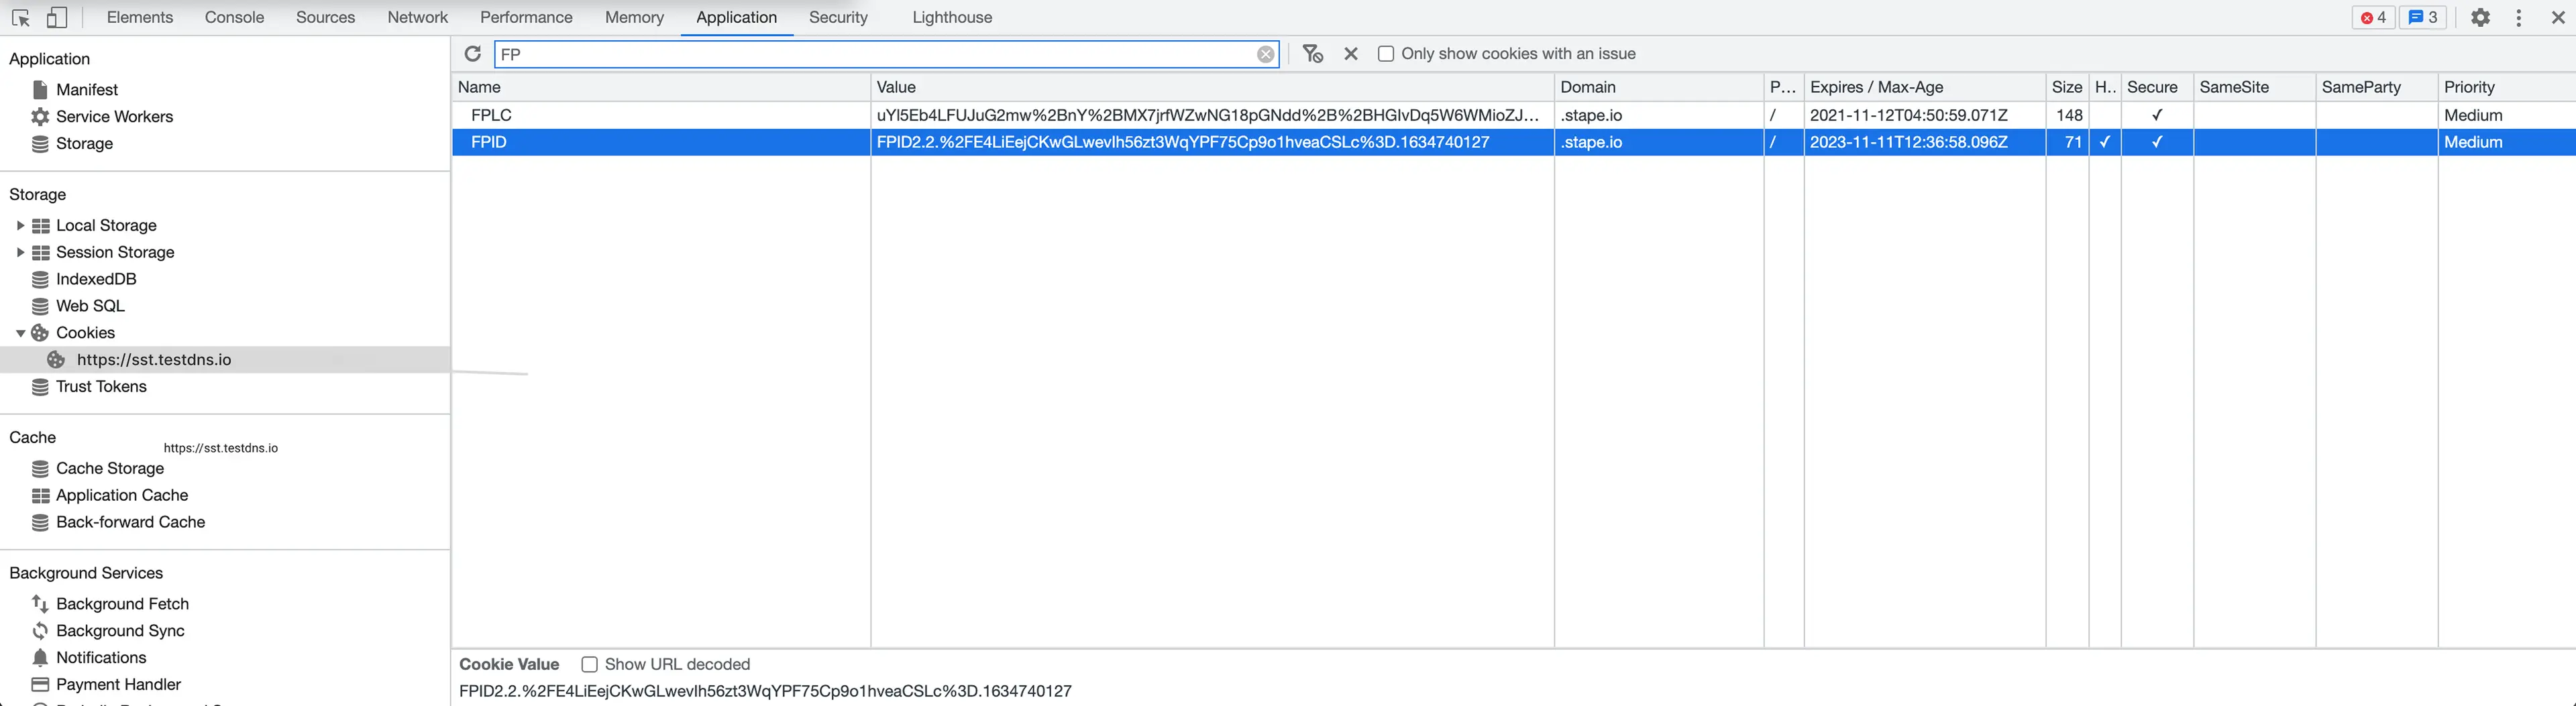Screen dimensions: 2576x706
Task: Select the inspect element cursor tool
Action: point(21,17)
